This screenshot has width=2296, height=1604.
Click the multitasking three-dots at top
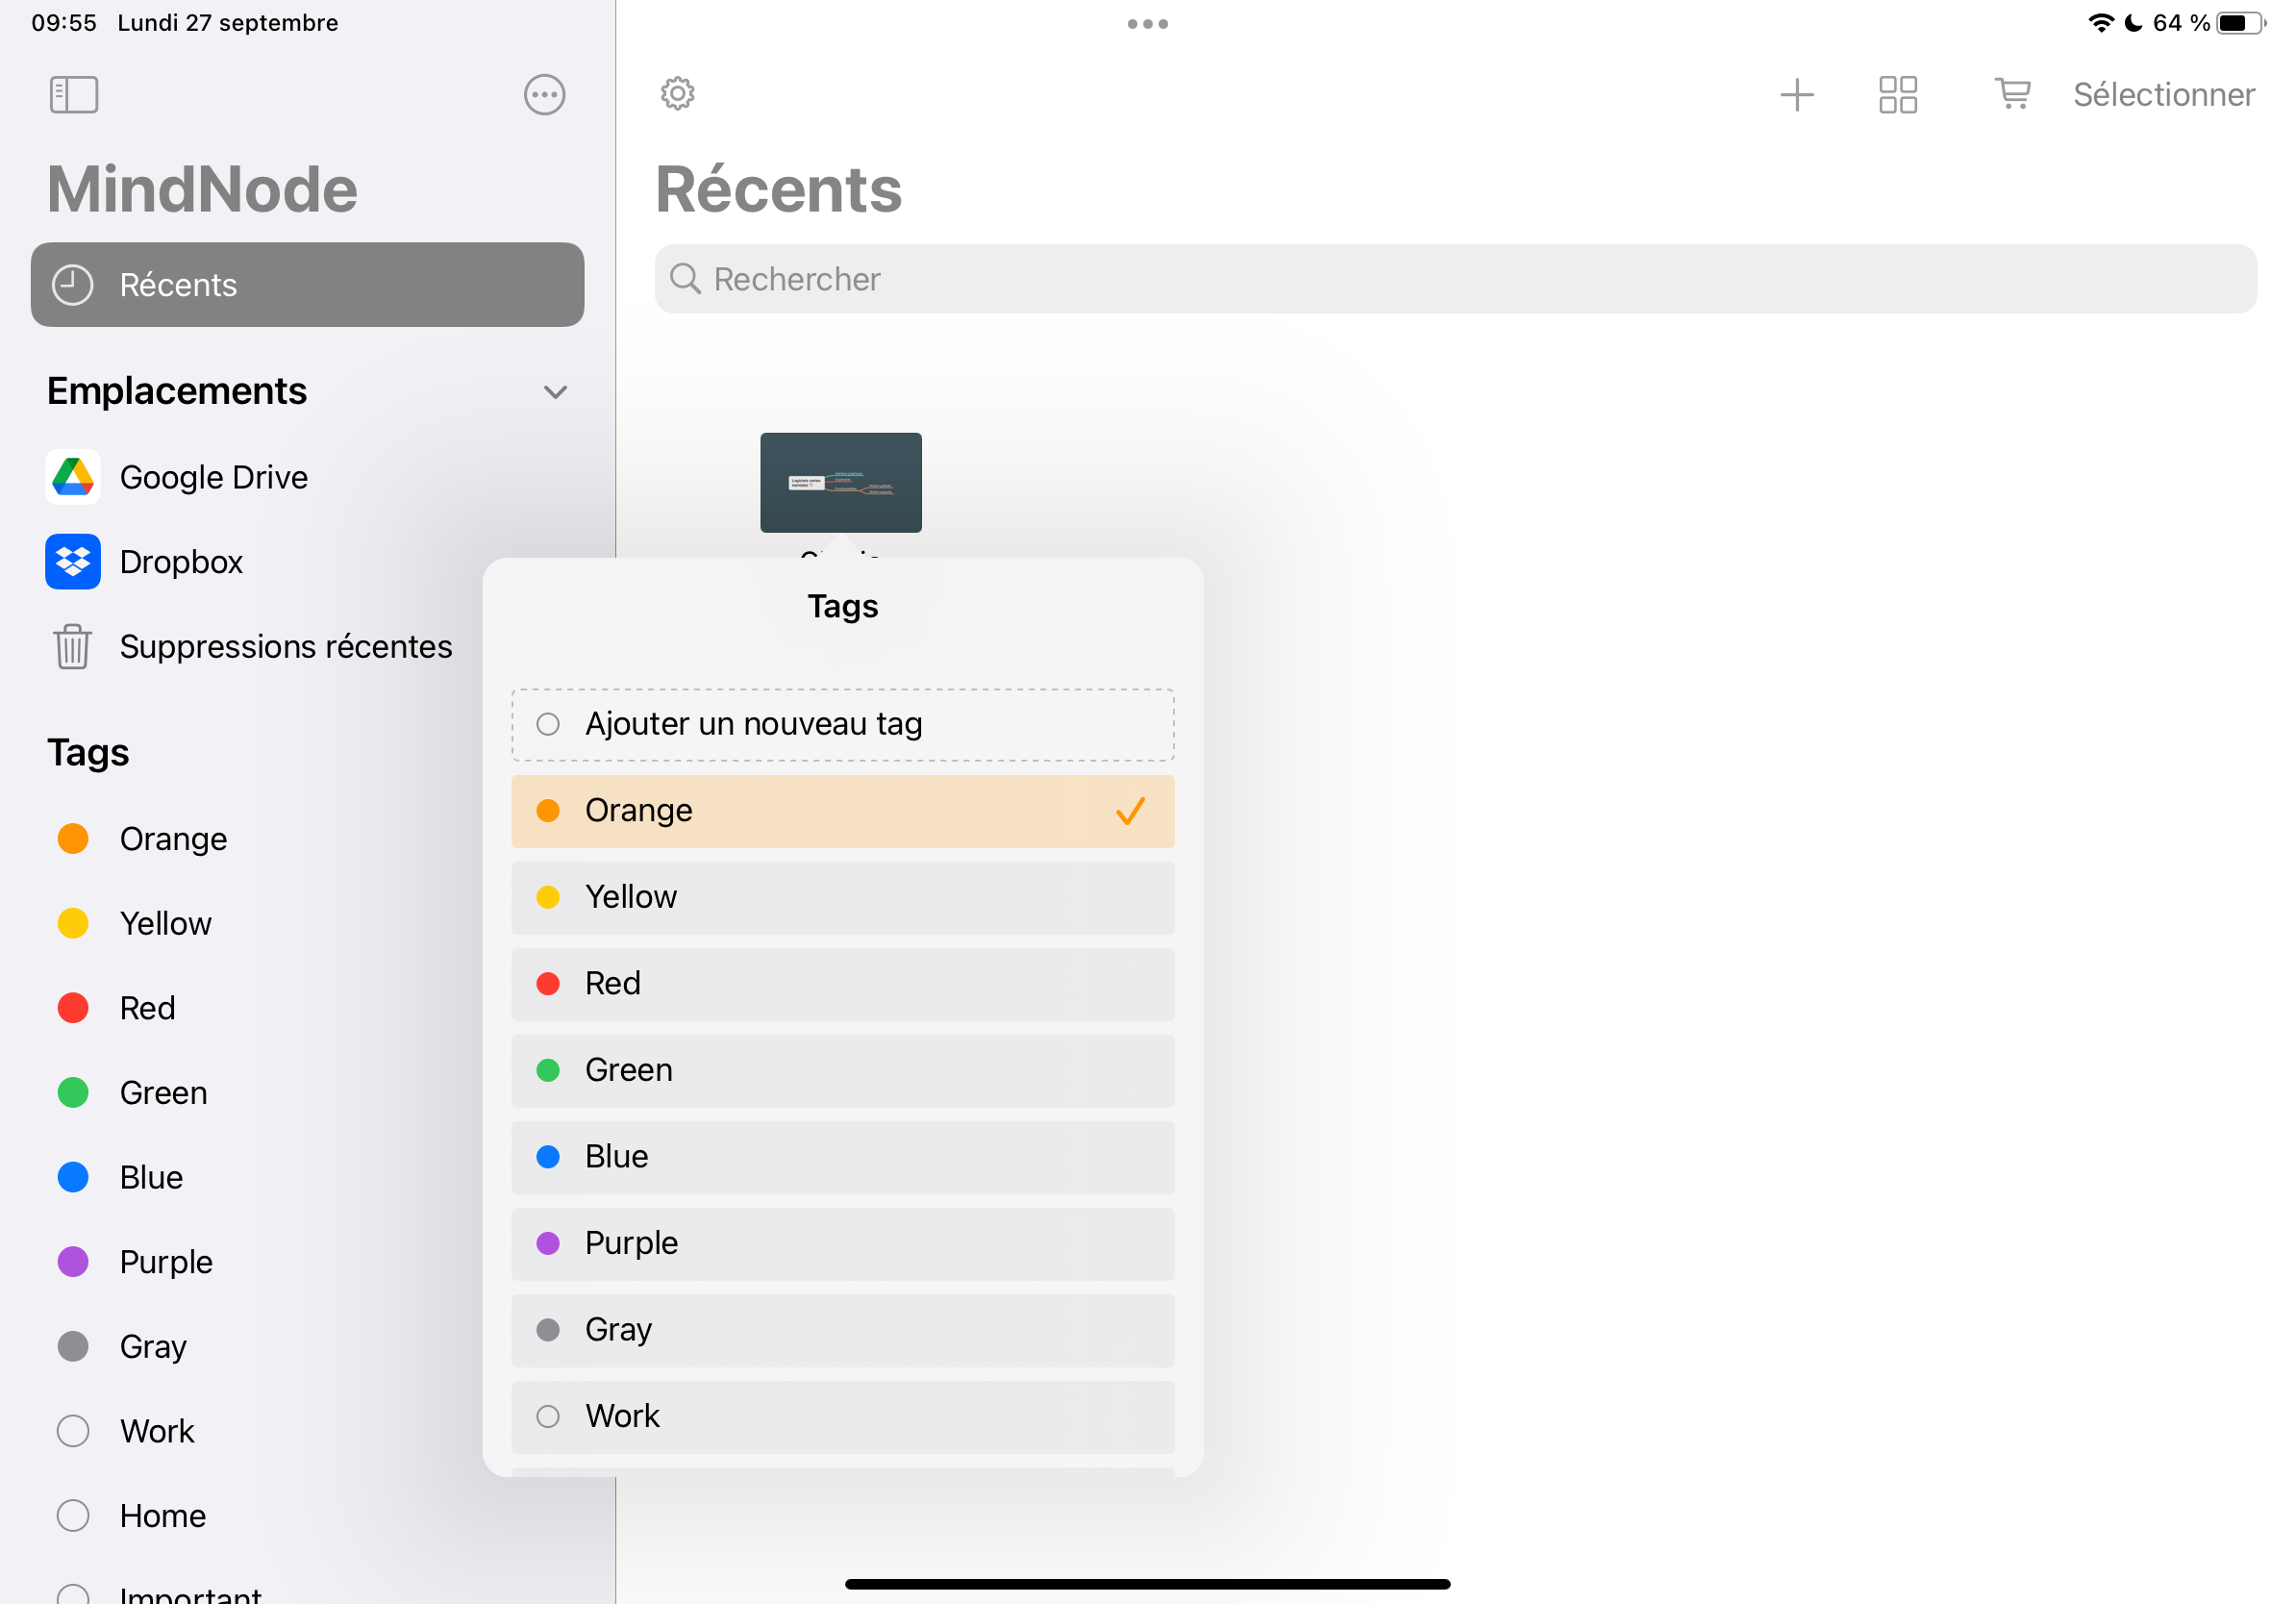pyautogui.click(x=1147, y=23)
